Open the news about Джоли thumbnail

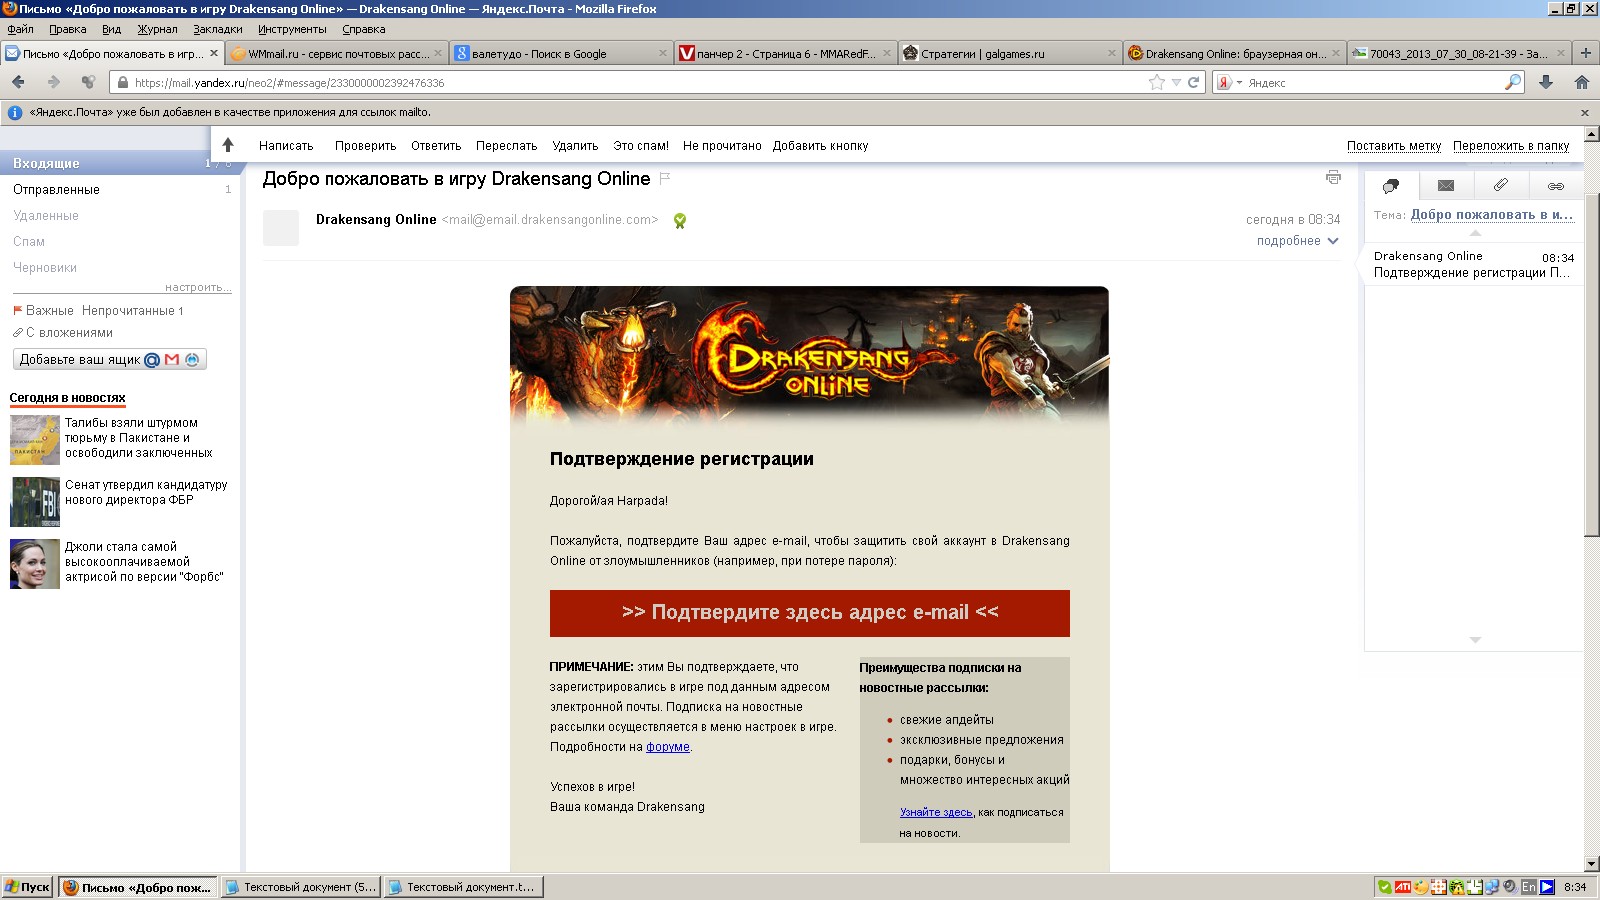click(x=35, y=564)
